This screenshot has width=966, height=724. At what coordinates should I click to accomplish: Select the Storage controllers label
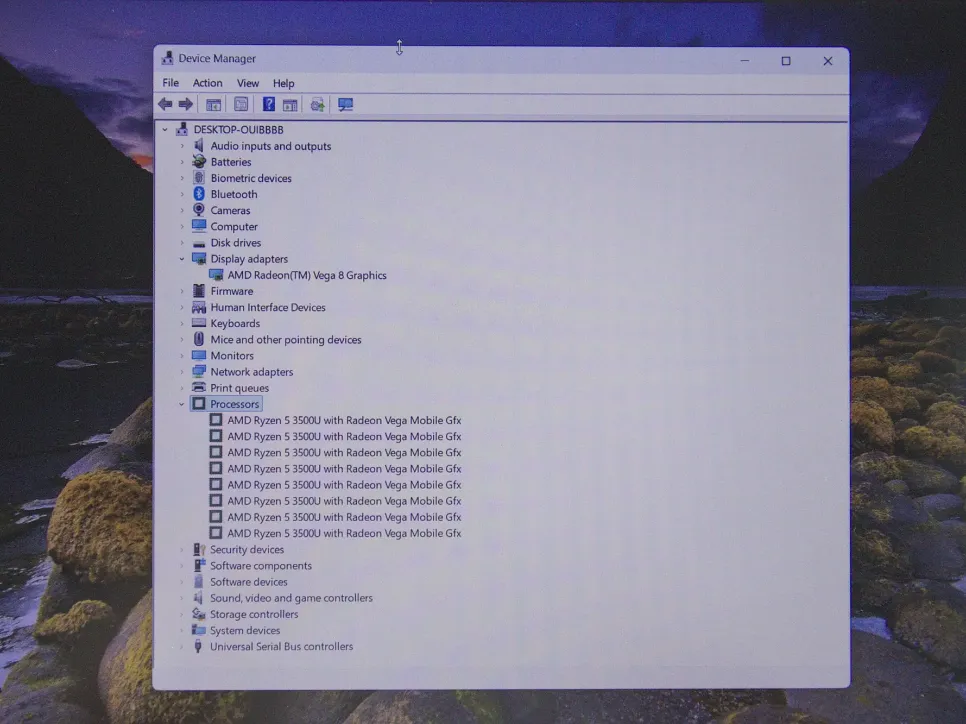point(254,614)
